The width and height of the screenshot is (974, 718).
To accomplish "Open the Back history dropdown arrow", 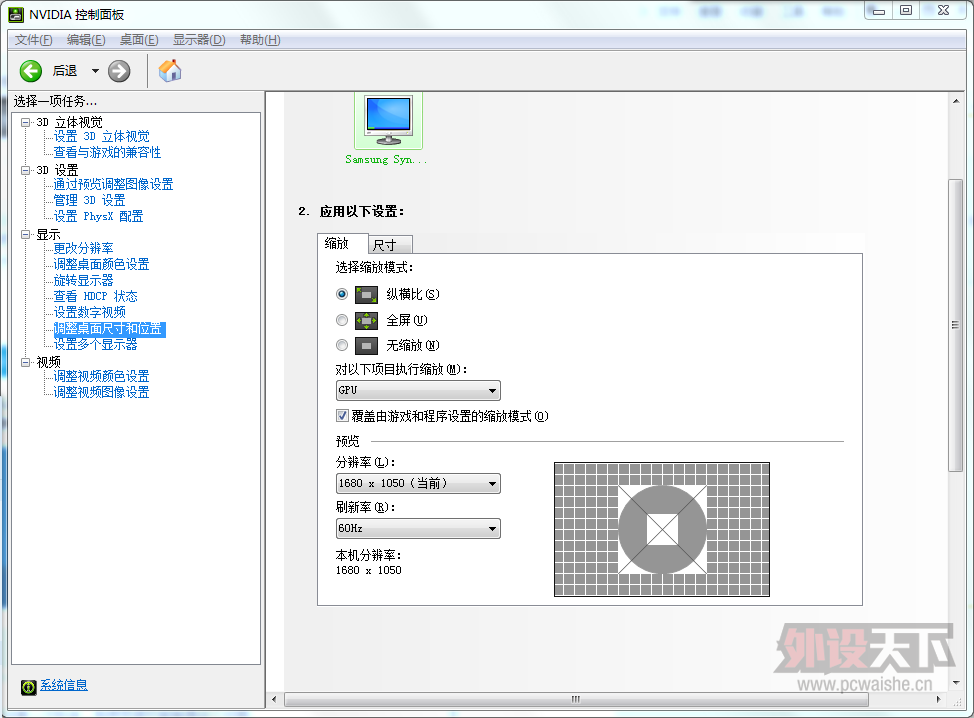I will 95,71.
